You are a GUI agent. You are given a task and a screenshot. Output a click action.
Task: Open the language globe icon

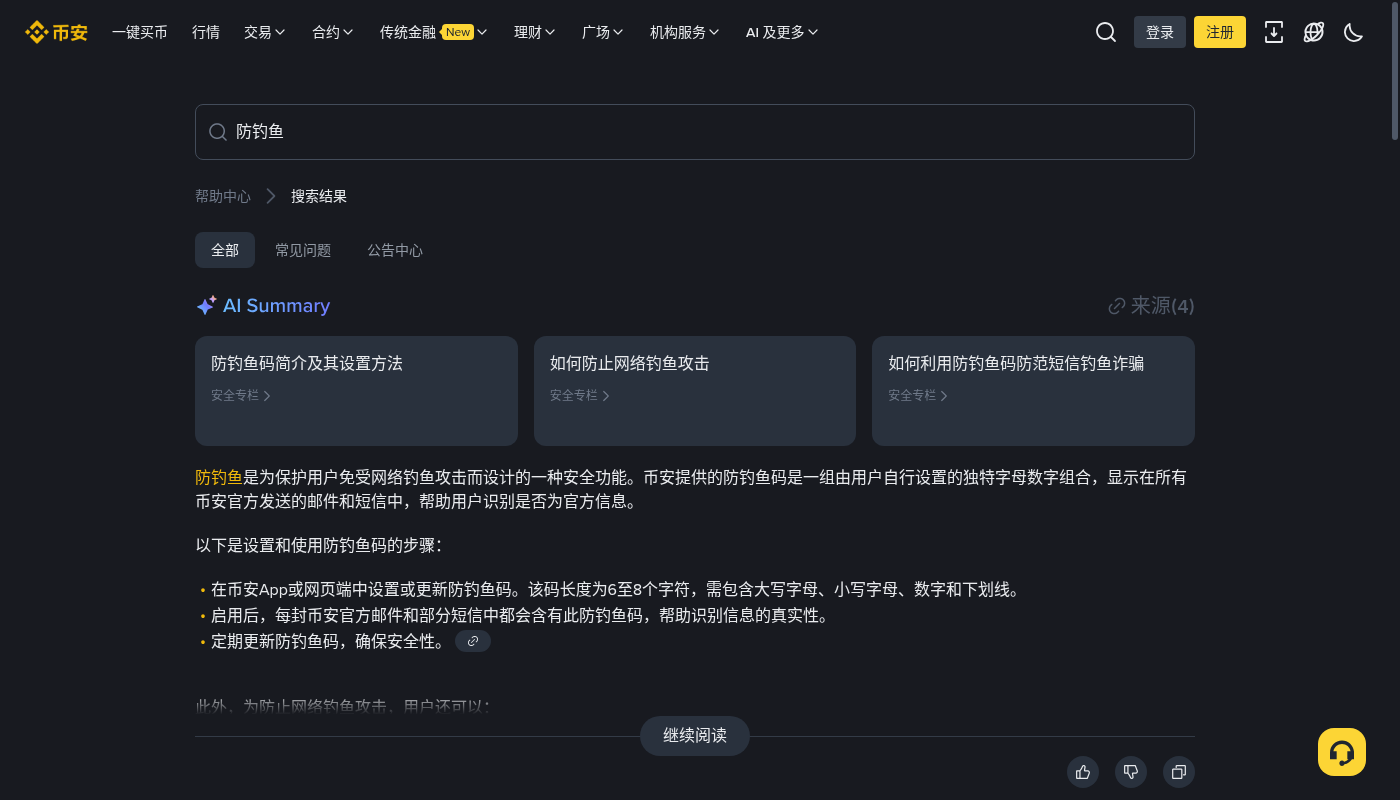tap(1314, 32)
